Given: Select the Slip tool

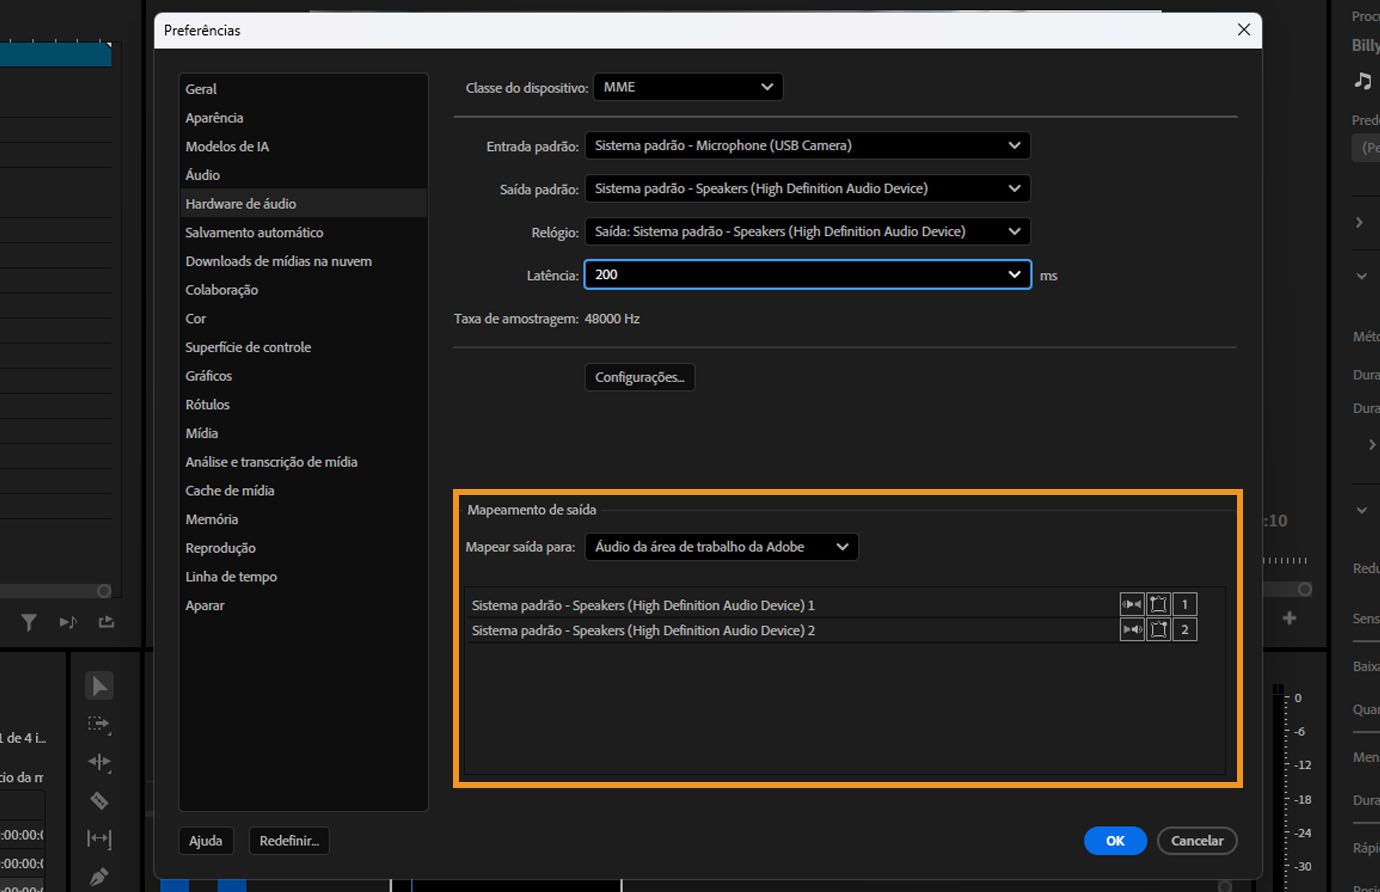Looking at the screenshot, I should click(x=99, y=838).
